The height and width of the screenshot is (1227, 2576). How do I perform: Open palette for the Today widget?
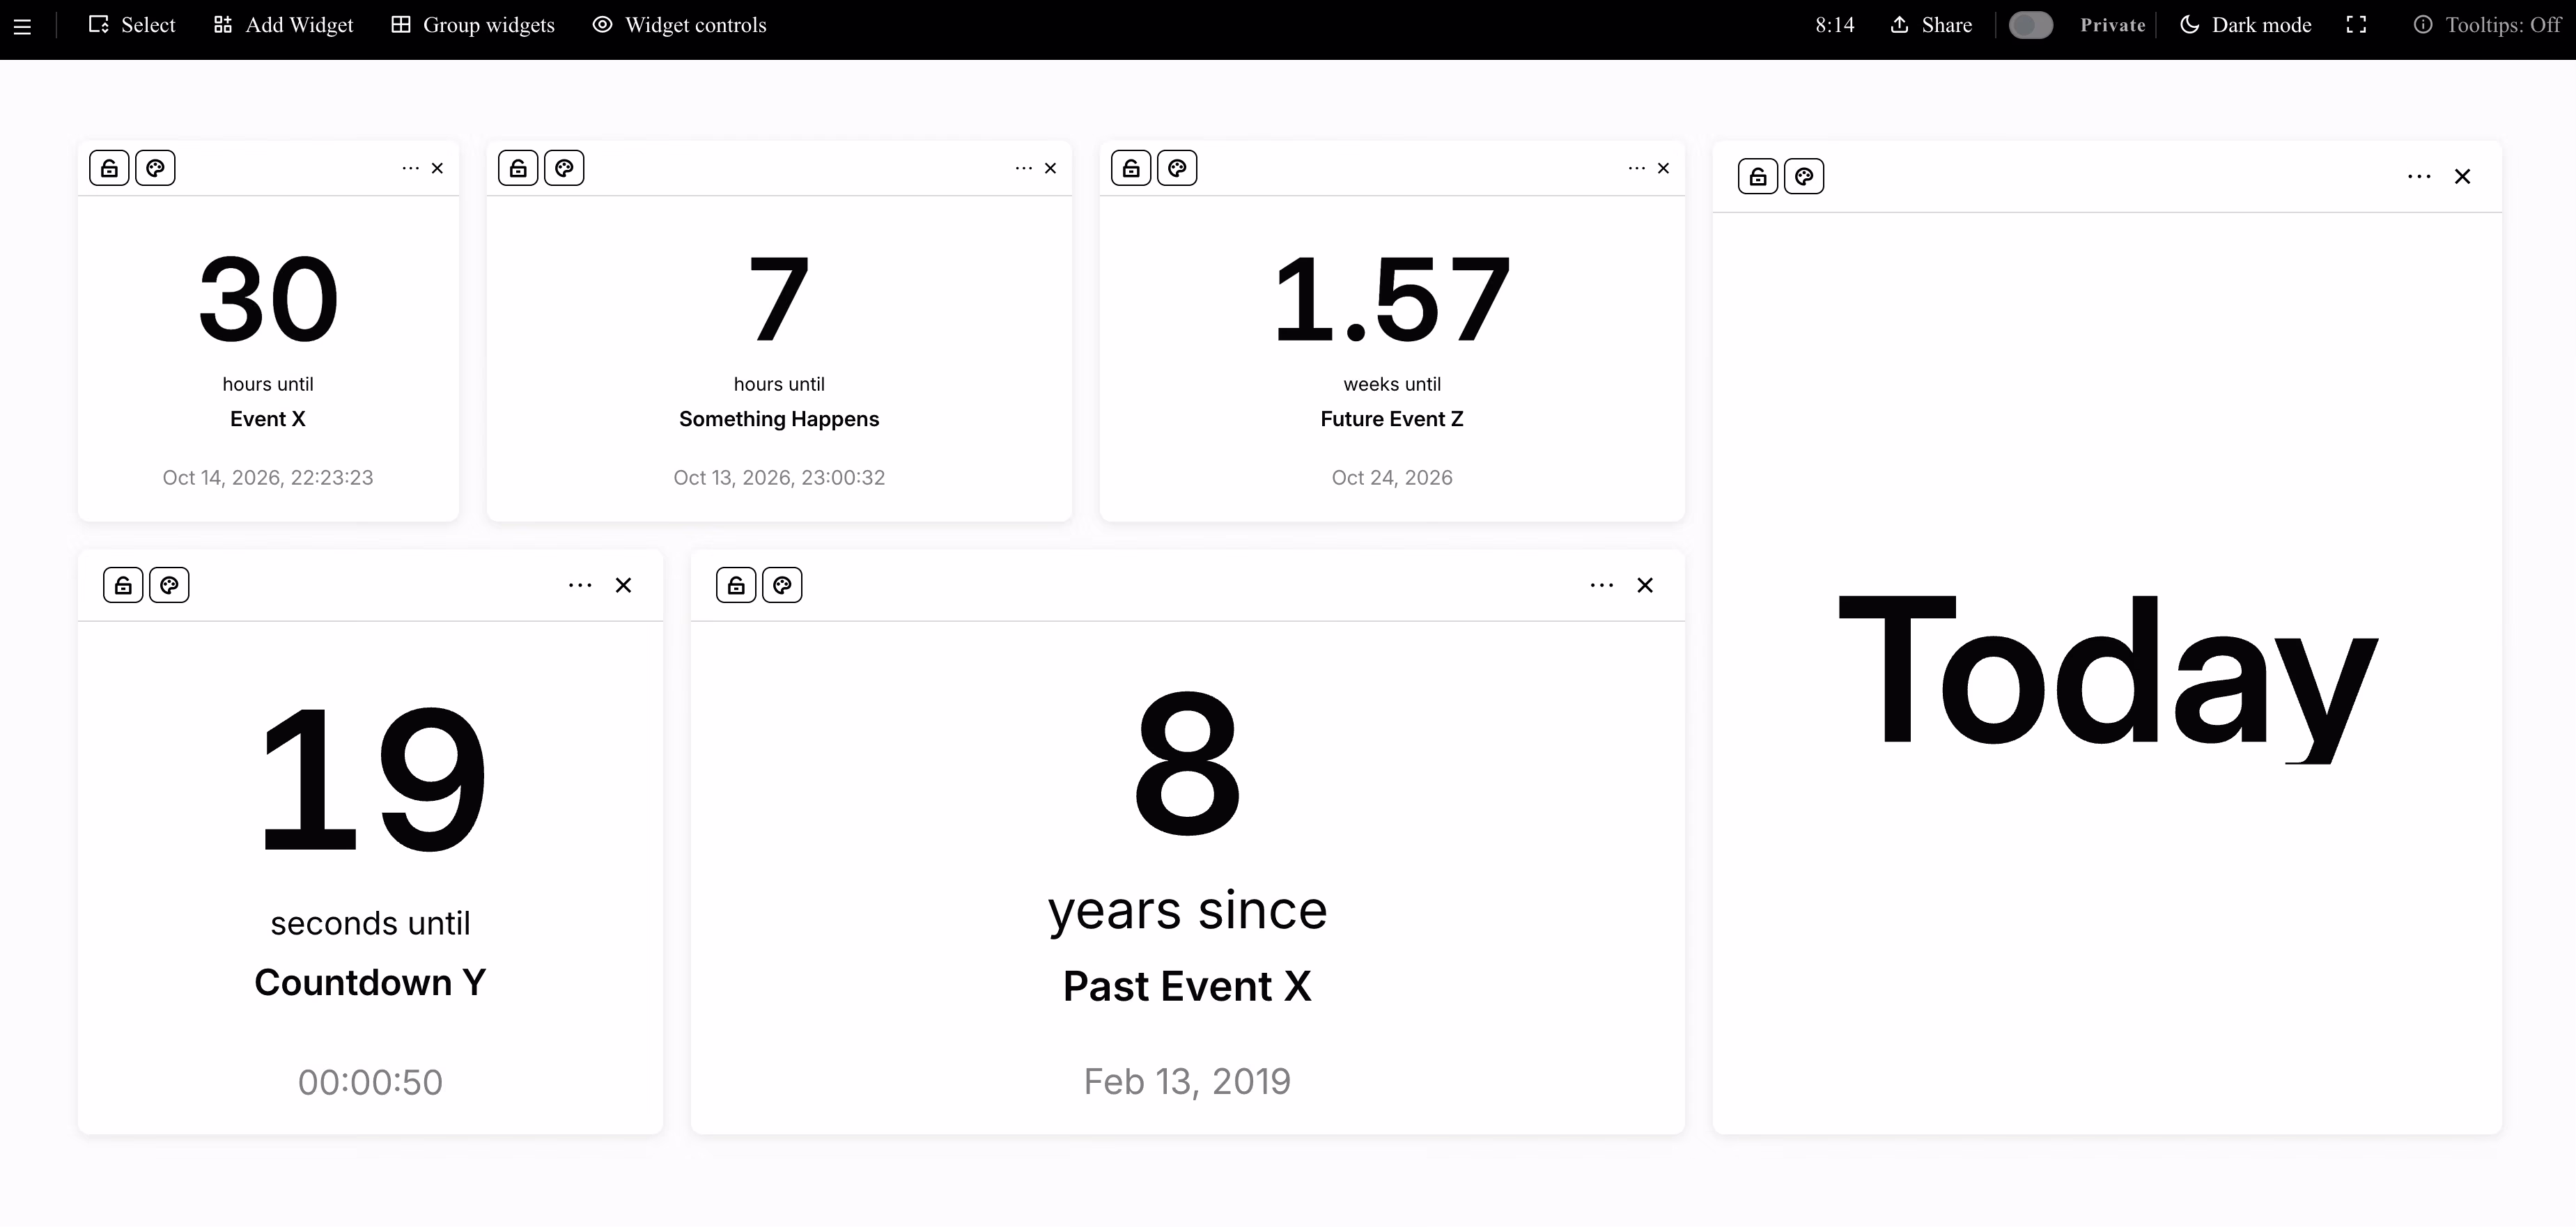[x=1804, y=176]
